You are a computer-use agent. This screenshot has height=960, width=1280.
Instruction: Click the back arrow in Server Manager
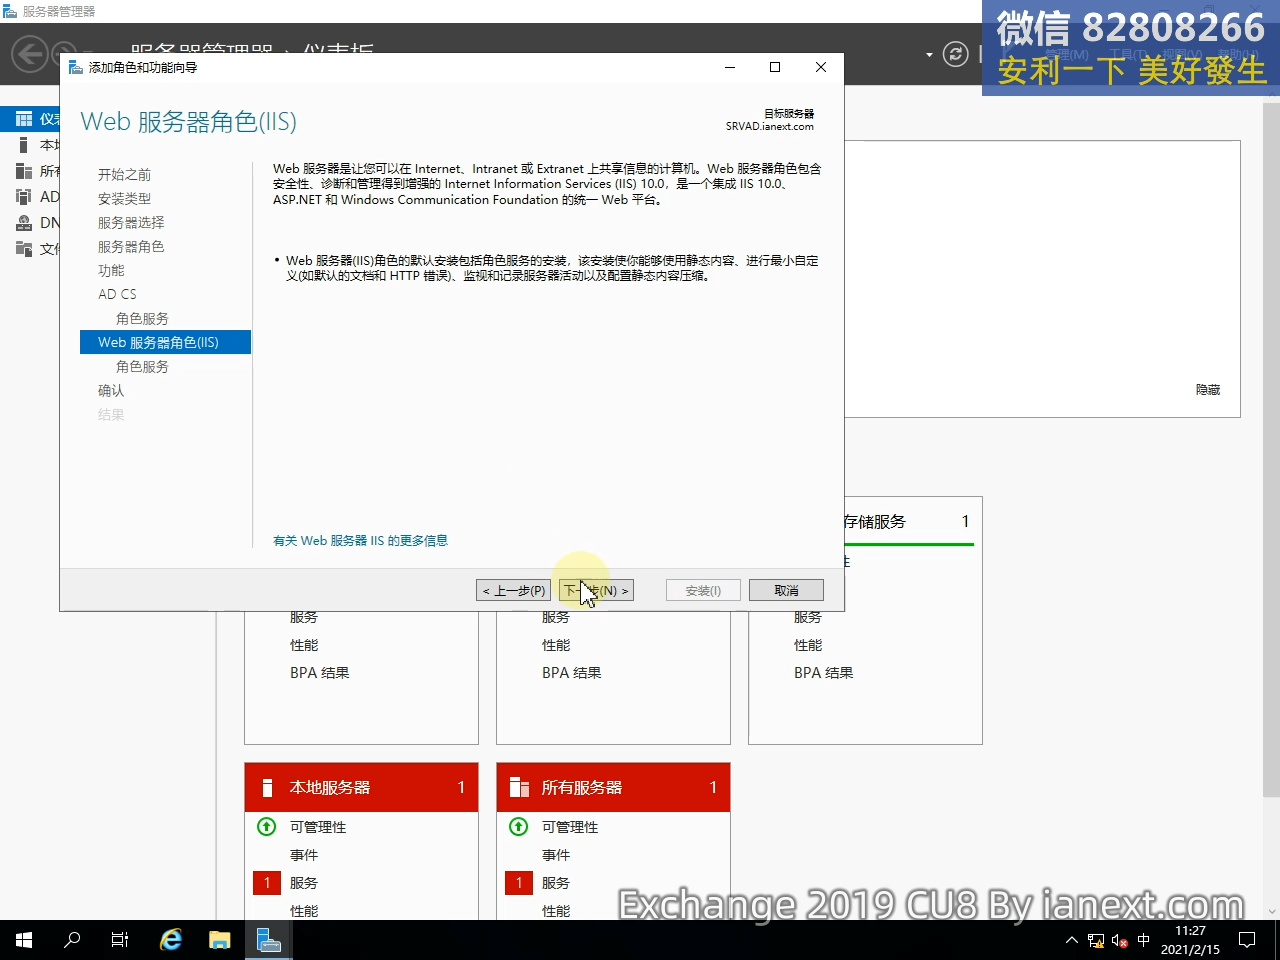[30, 53]
